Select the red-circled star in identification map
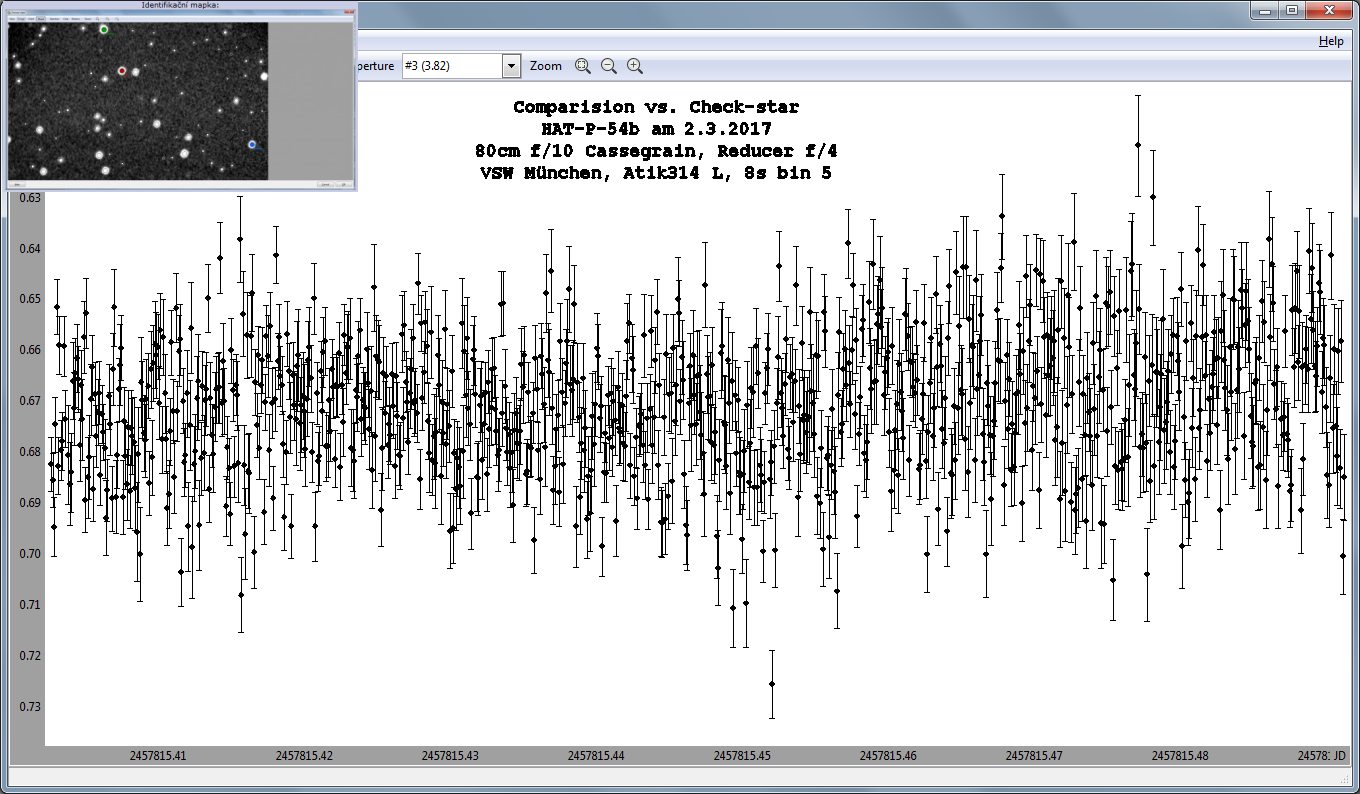This screenshot has height=794, width=1360. click(122, 71)
